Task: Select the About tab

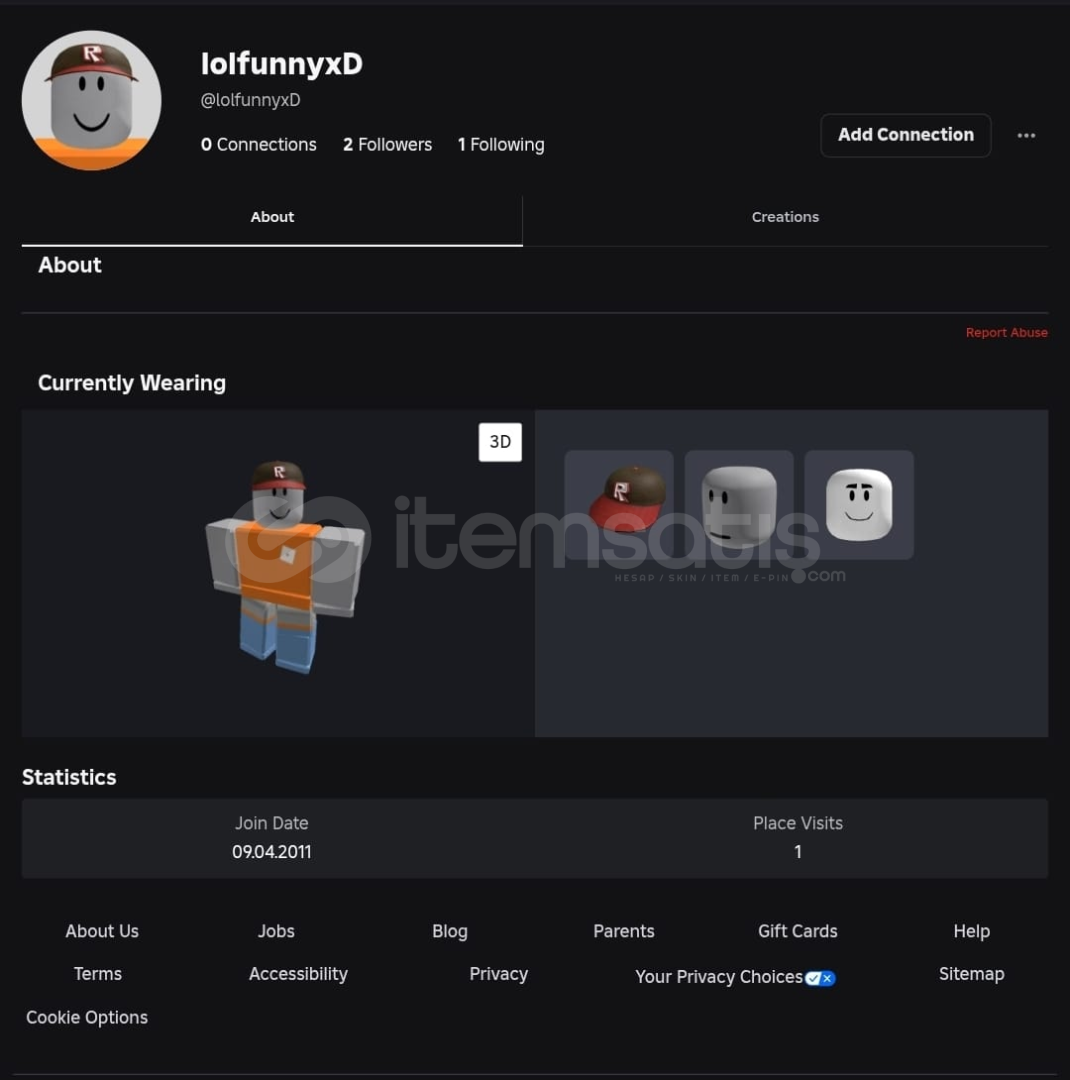Action: (272, 217)
